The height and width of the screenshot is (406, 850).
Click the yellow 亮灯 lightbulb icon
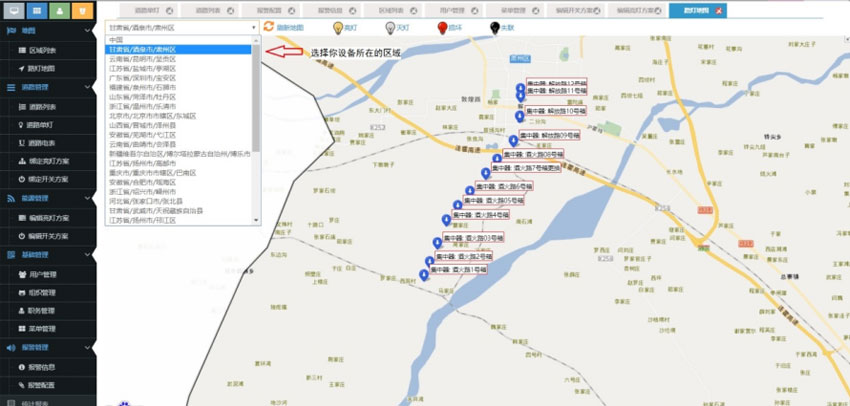pyautogui.click(x=338, y=25)
